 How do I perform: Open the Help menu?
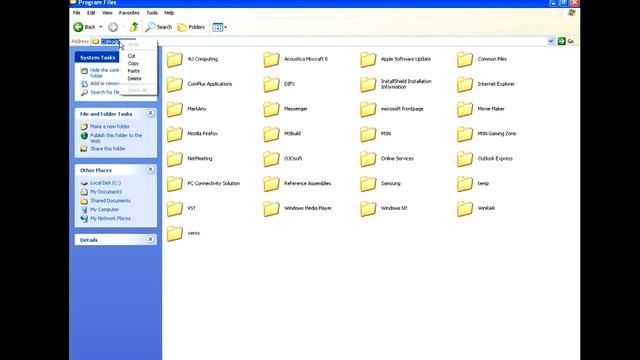click(x=169, y=13)
